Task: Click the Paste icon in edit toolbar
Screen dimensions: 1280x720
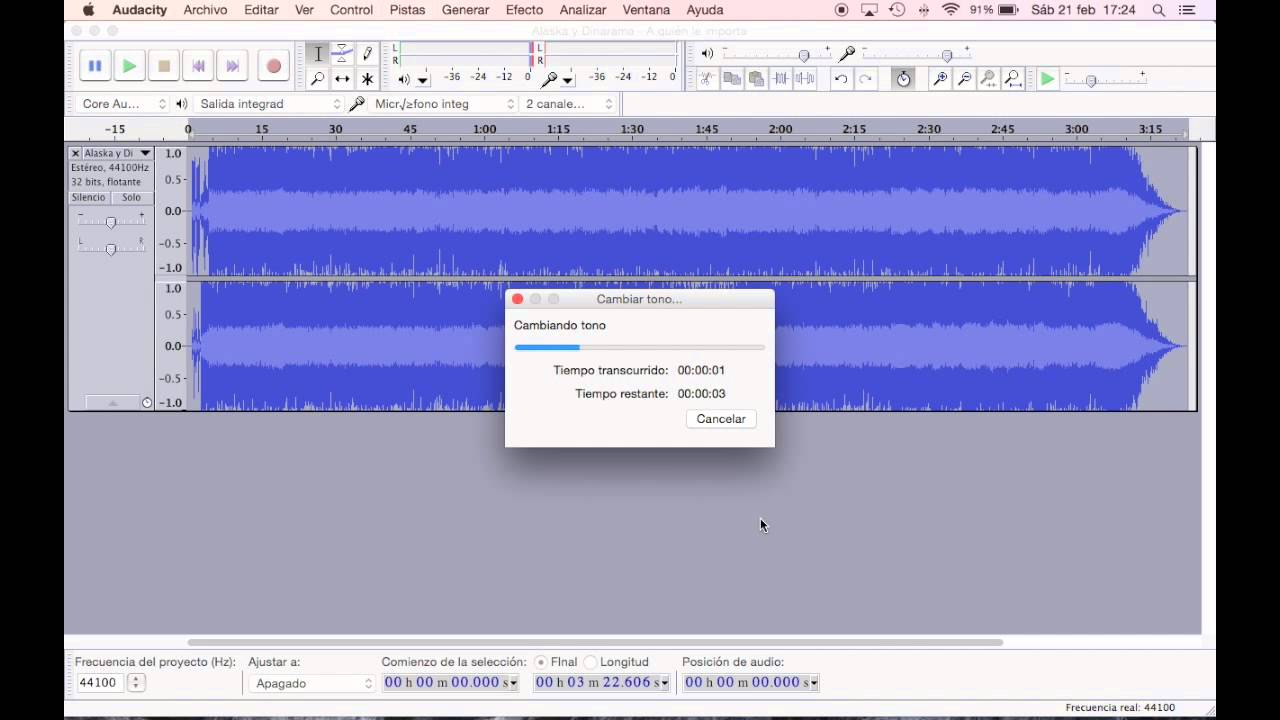Action: (756, 78)
